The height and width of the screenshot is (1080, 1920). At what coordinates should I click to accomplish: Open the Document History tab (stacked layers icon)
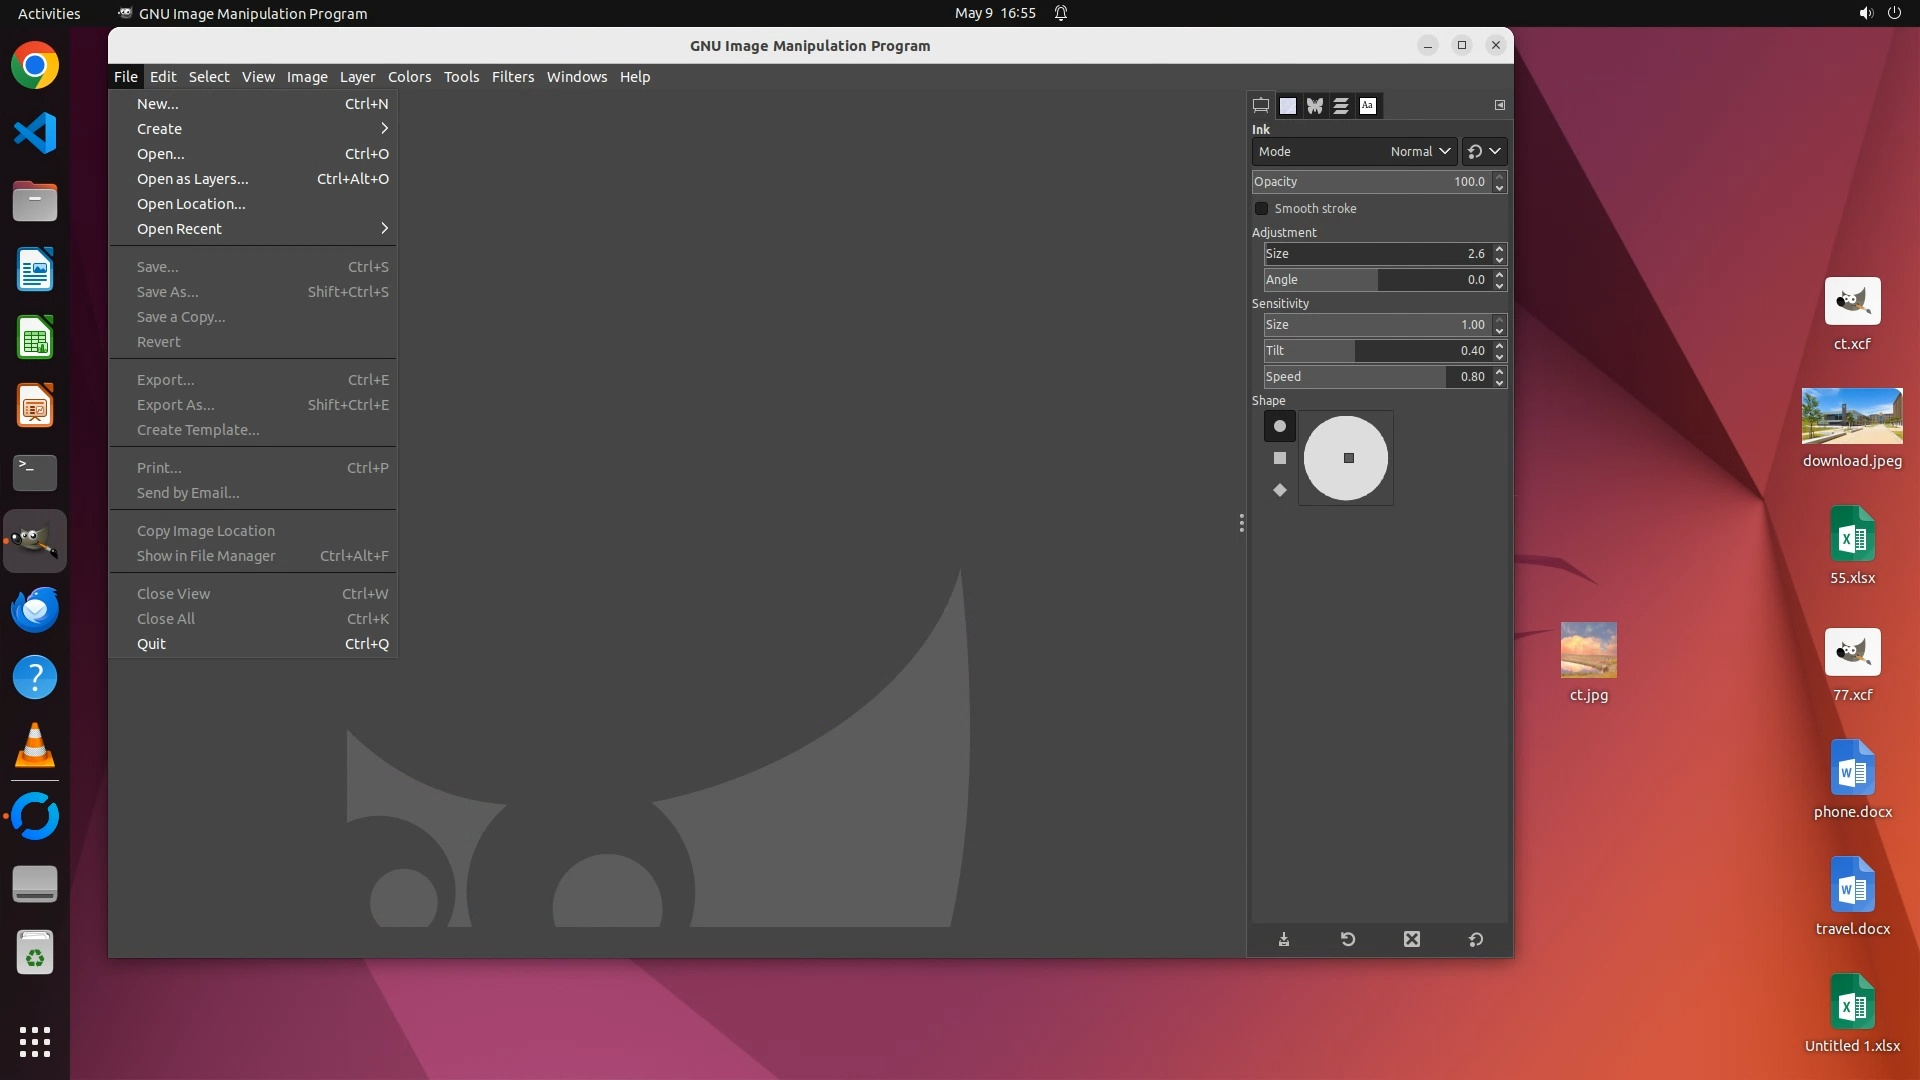(x=1341, y=105)
